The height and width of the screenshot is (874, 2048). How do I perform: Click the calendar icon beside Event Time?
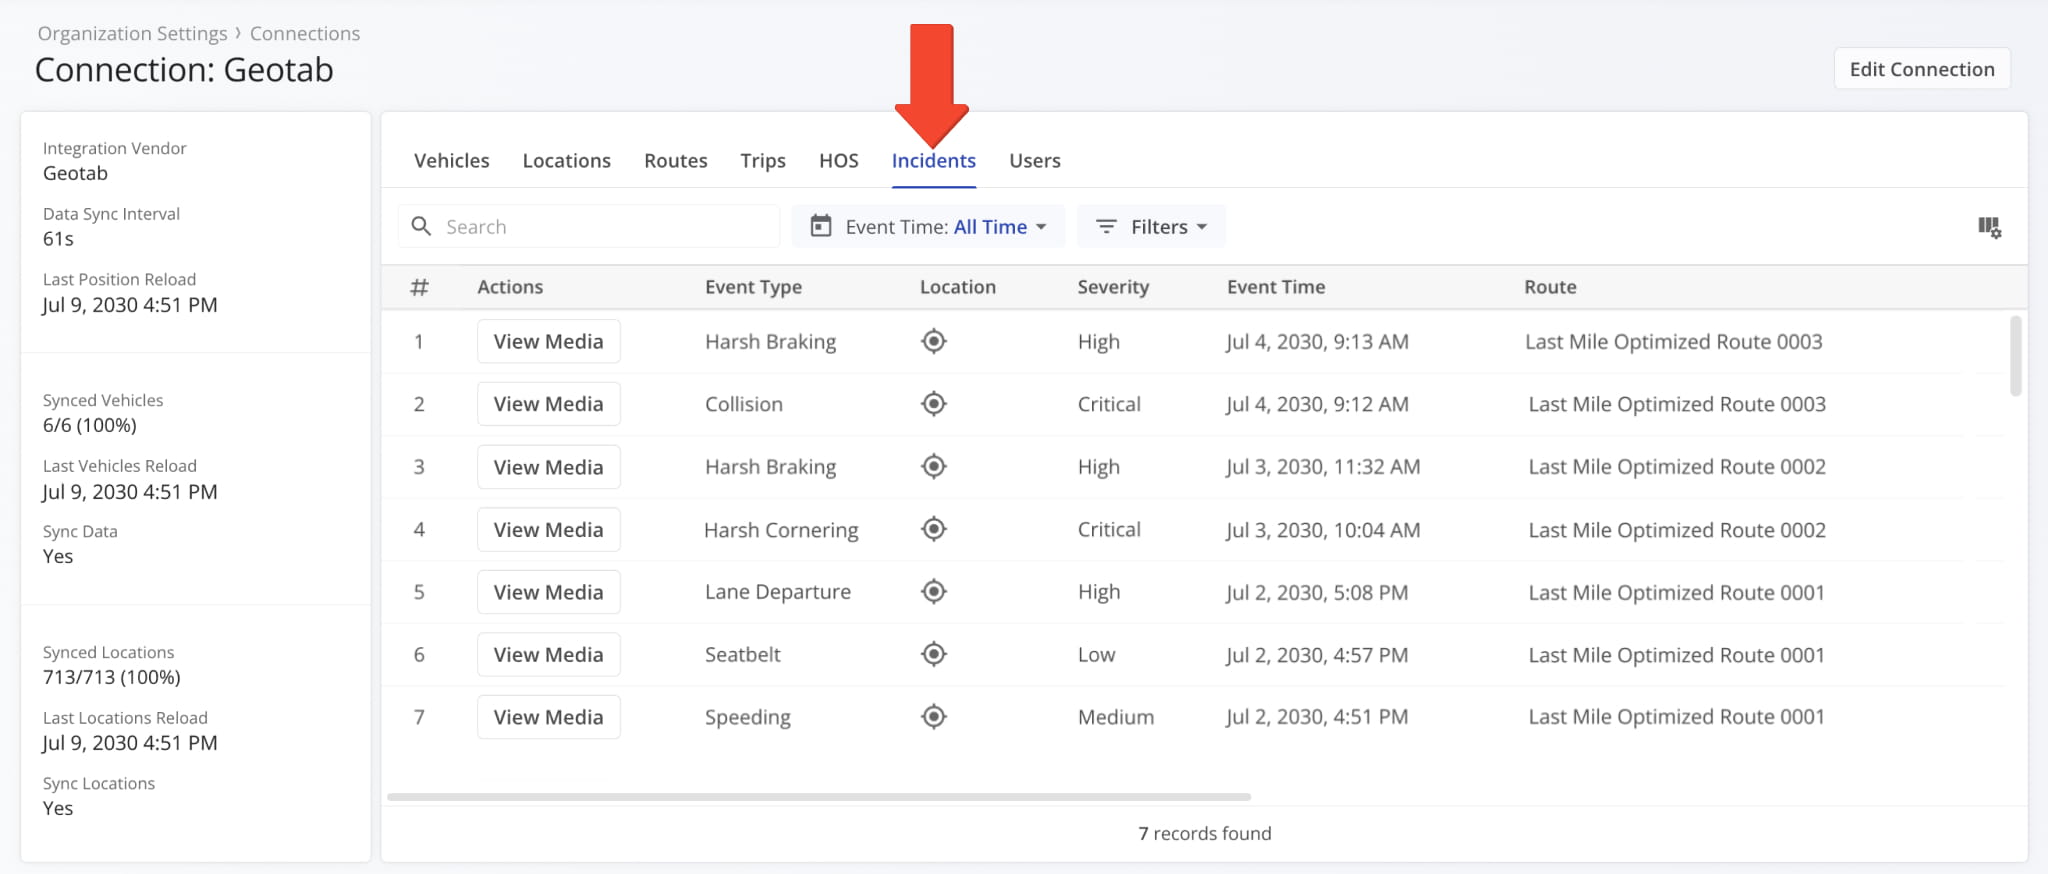tap(820, 226)
